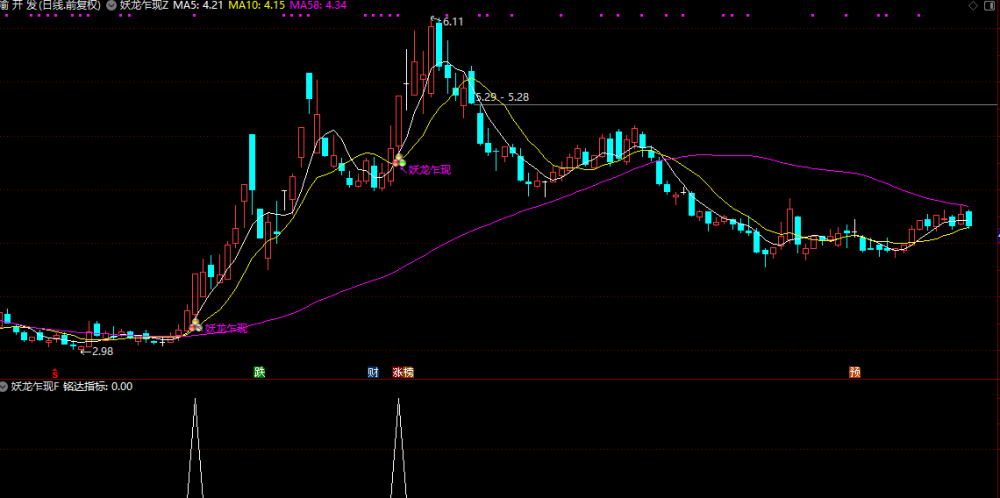
Task: Toggle the MA10 moving average label
Action: coord(256,6)
